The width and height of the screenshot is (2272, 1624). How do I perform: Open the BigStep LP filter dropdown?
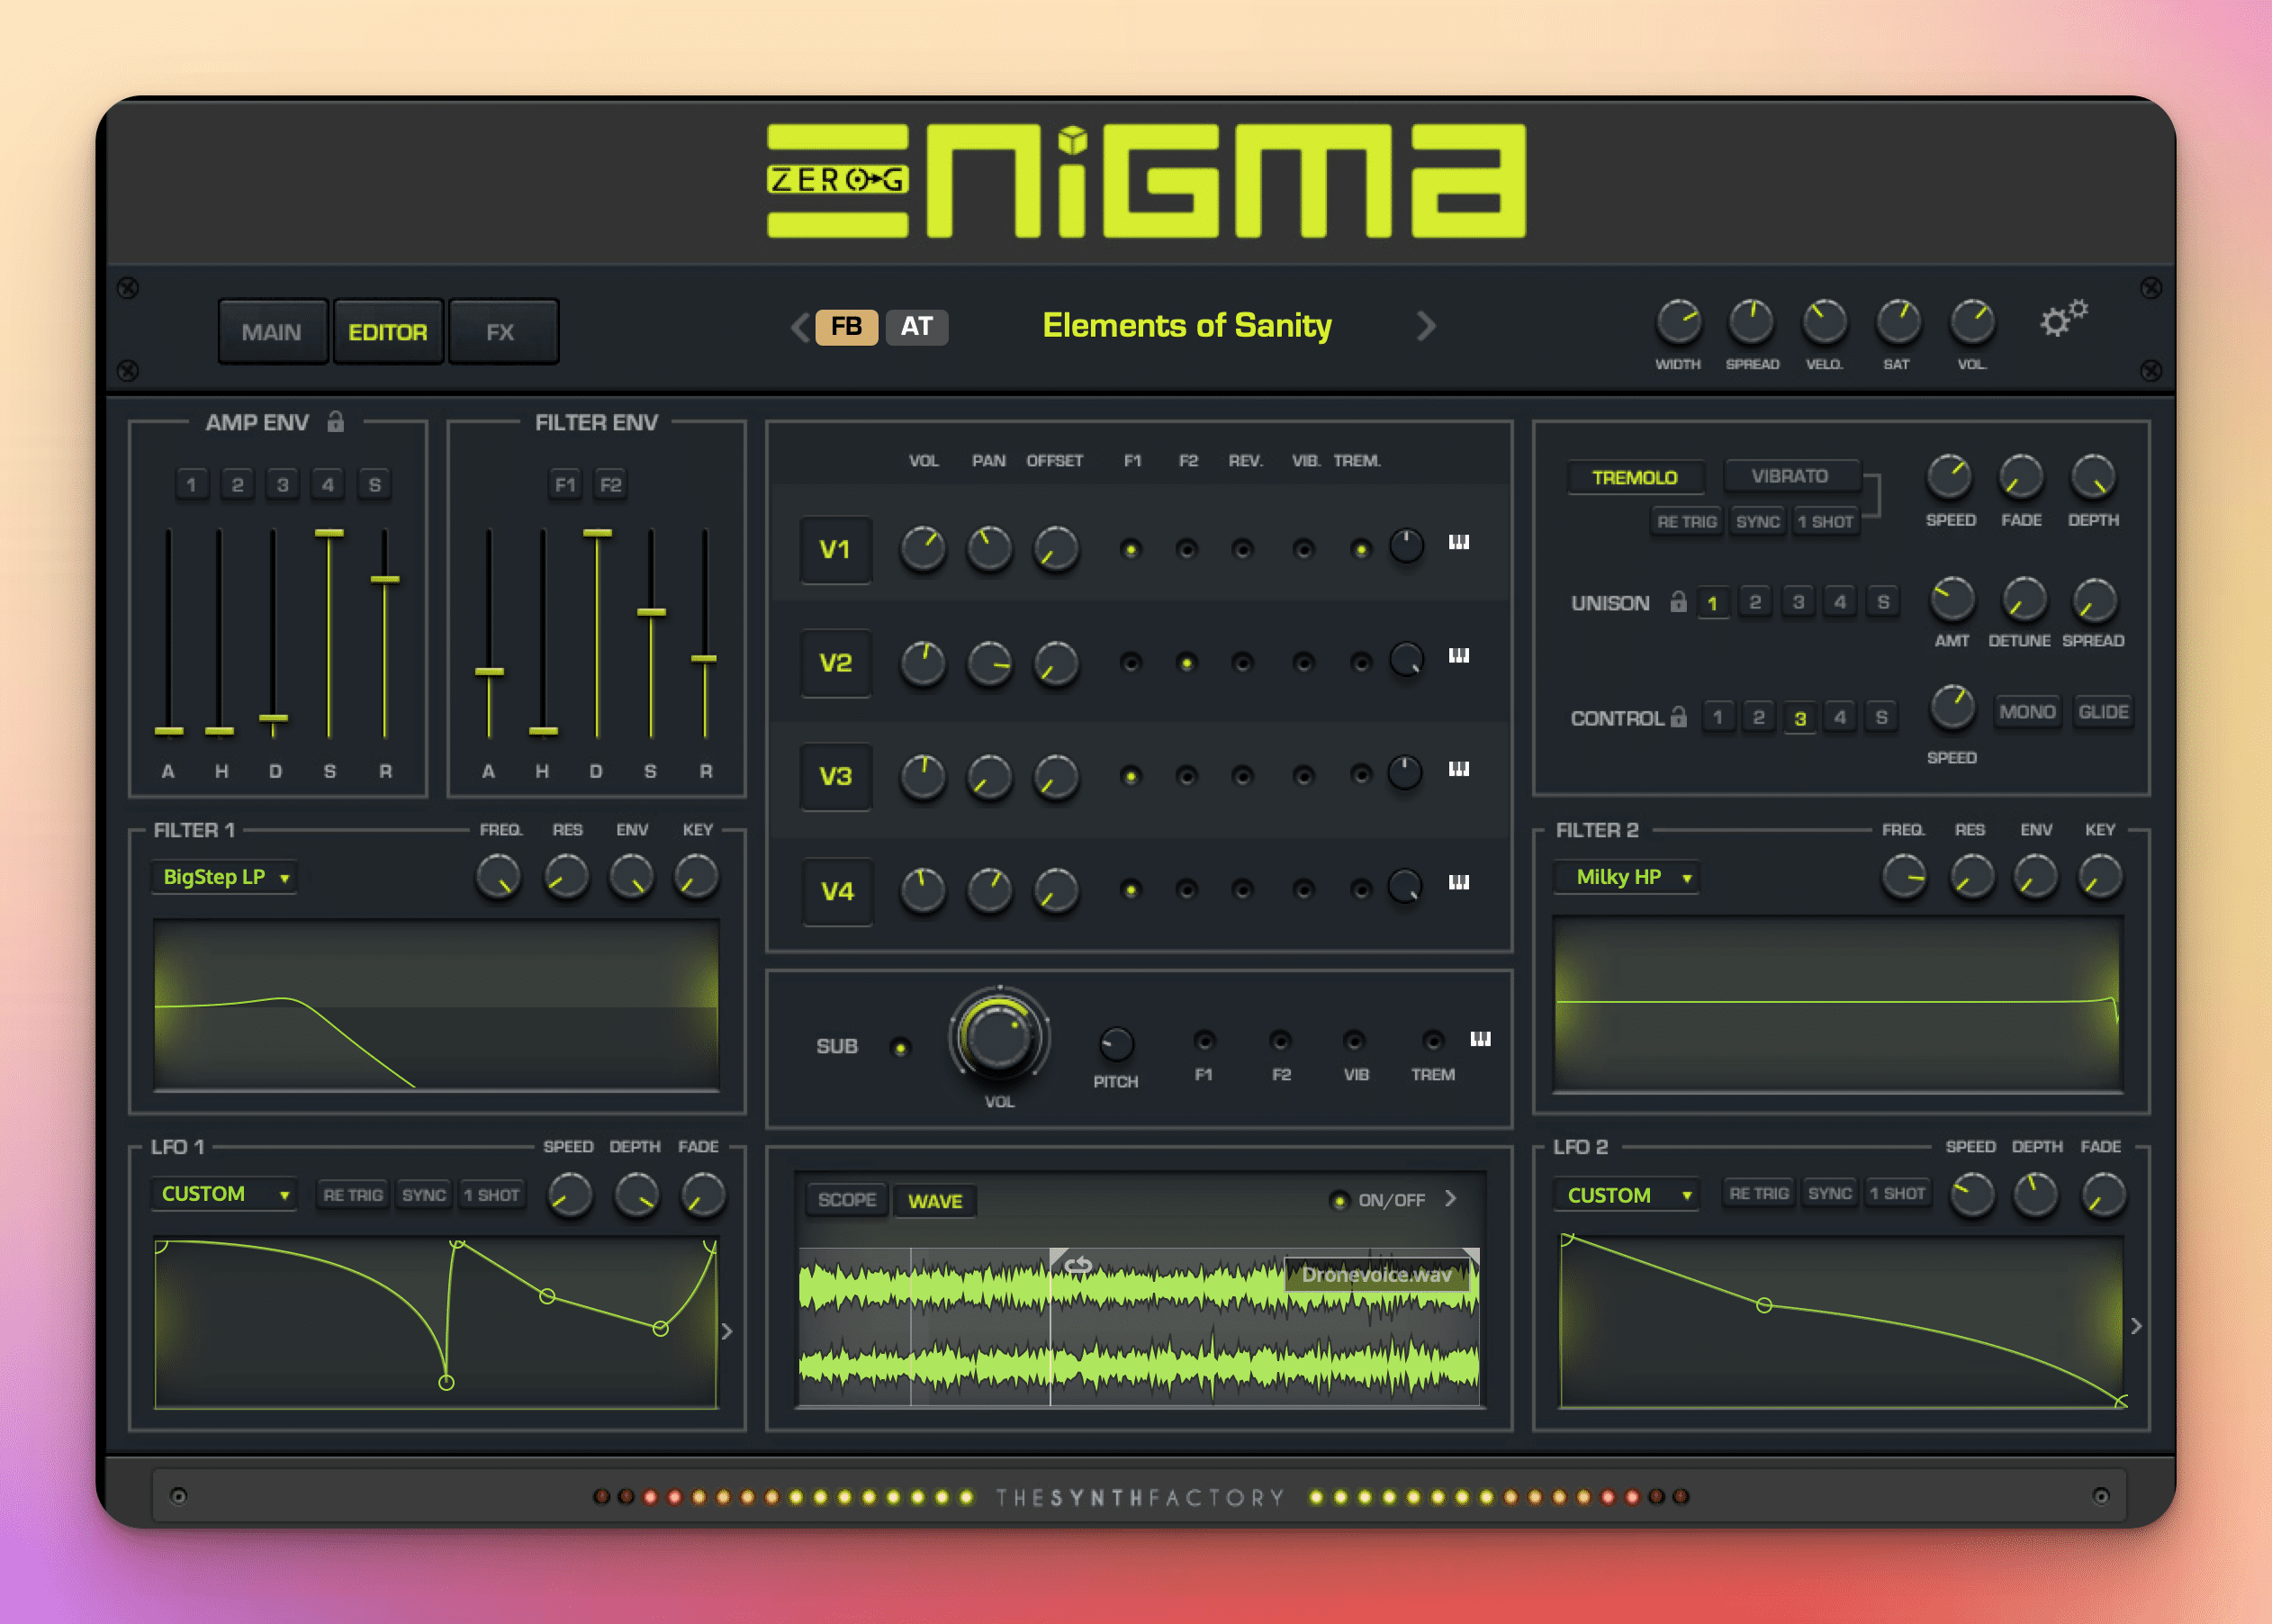click(x=225, y=877)
